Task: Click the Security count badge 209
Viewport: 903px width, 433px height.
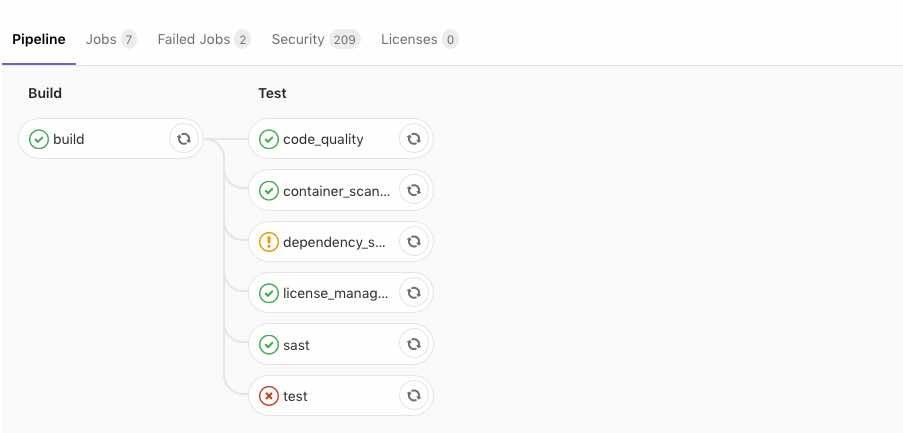Action: point(345,40)
